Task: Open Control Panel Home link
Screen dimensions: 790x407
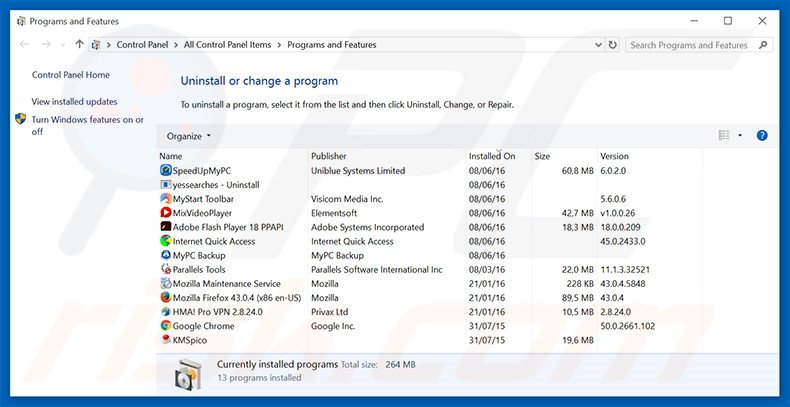Action: click(71, 75)
